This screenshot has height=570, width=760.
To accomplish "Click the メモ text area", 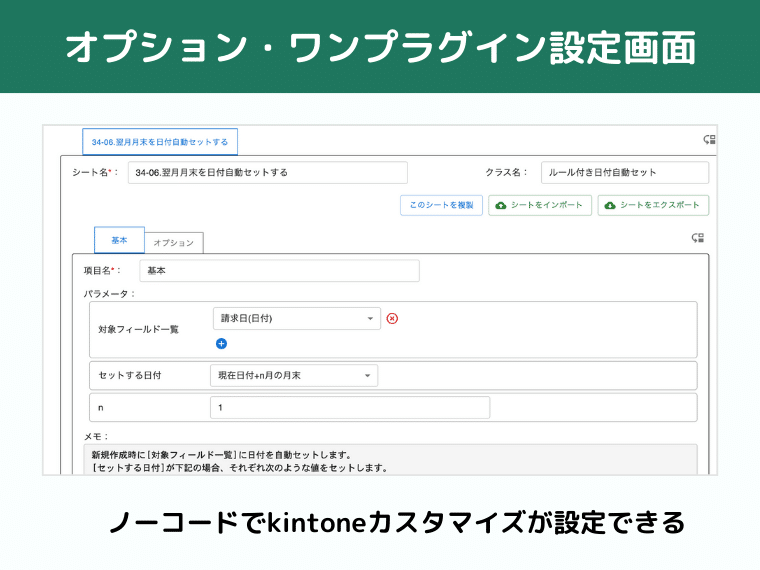I will [390, 460].
